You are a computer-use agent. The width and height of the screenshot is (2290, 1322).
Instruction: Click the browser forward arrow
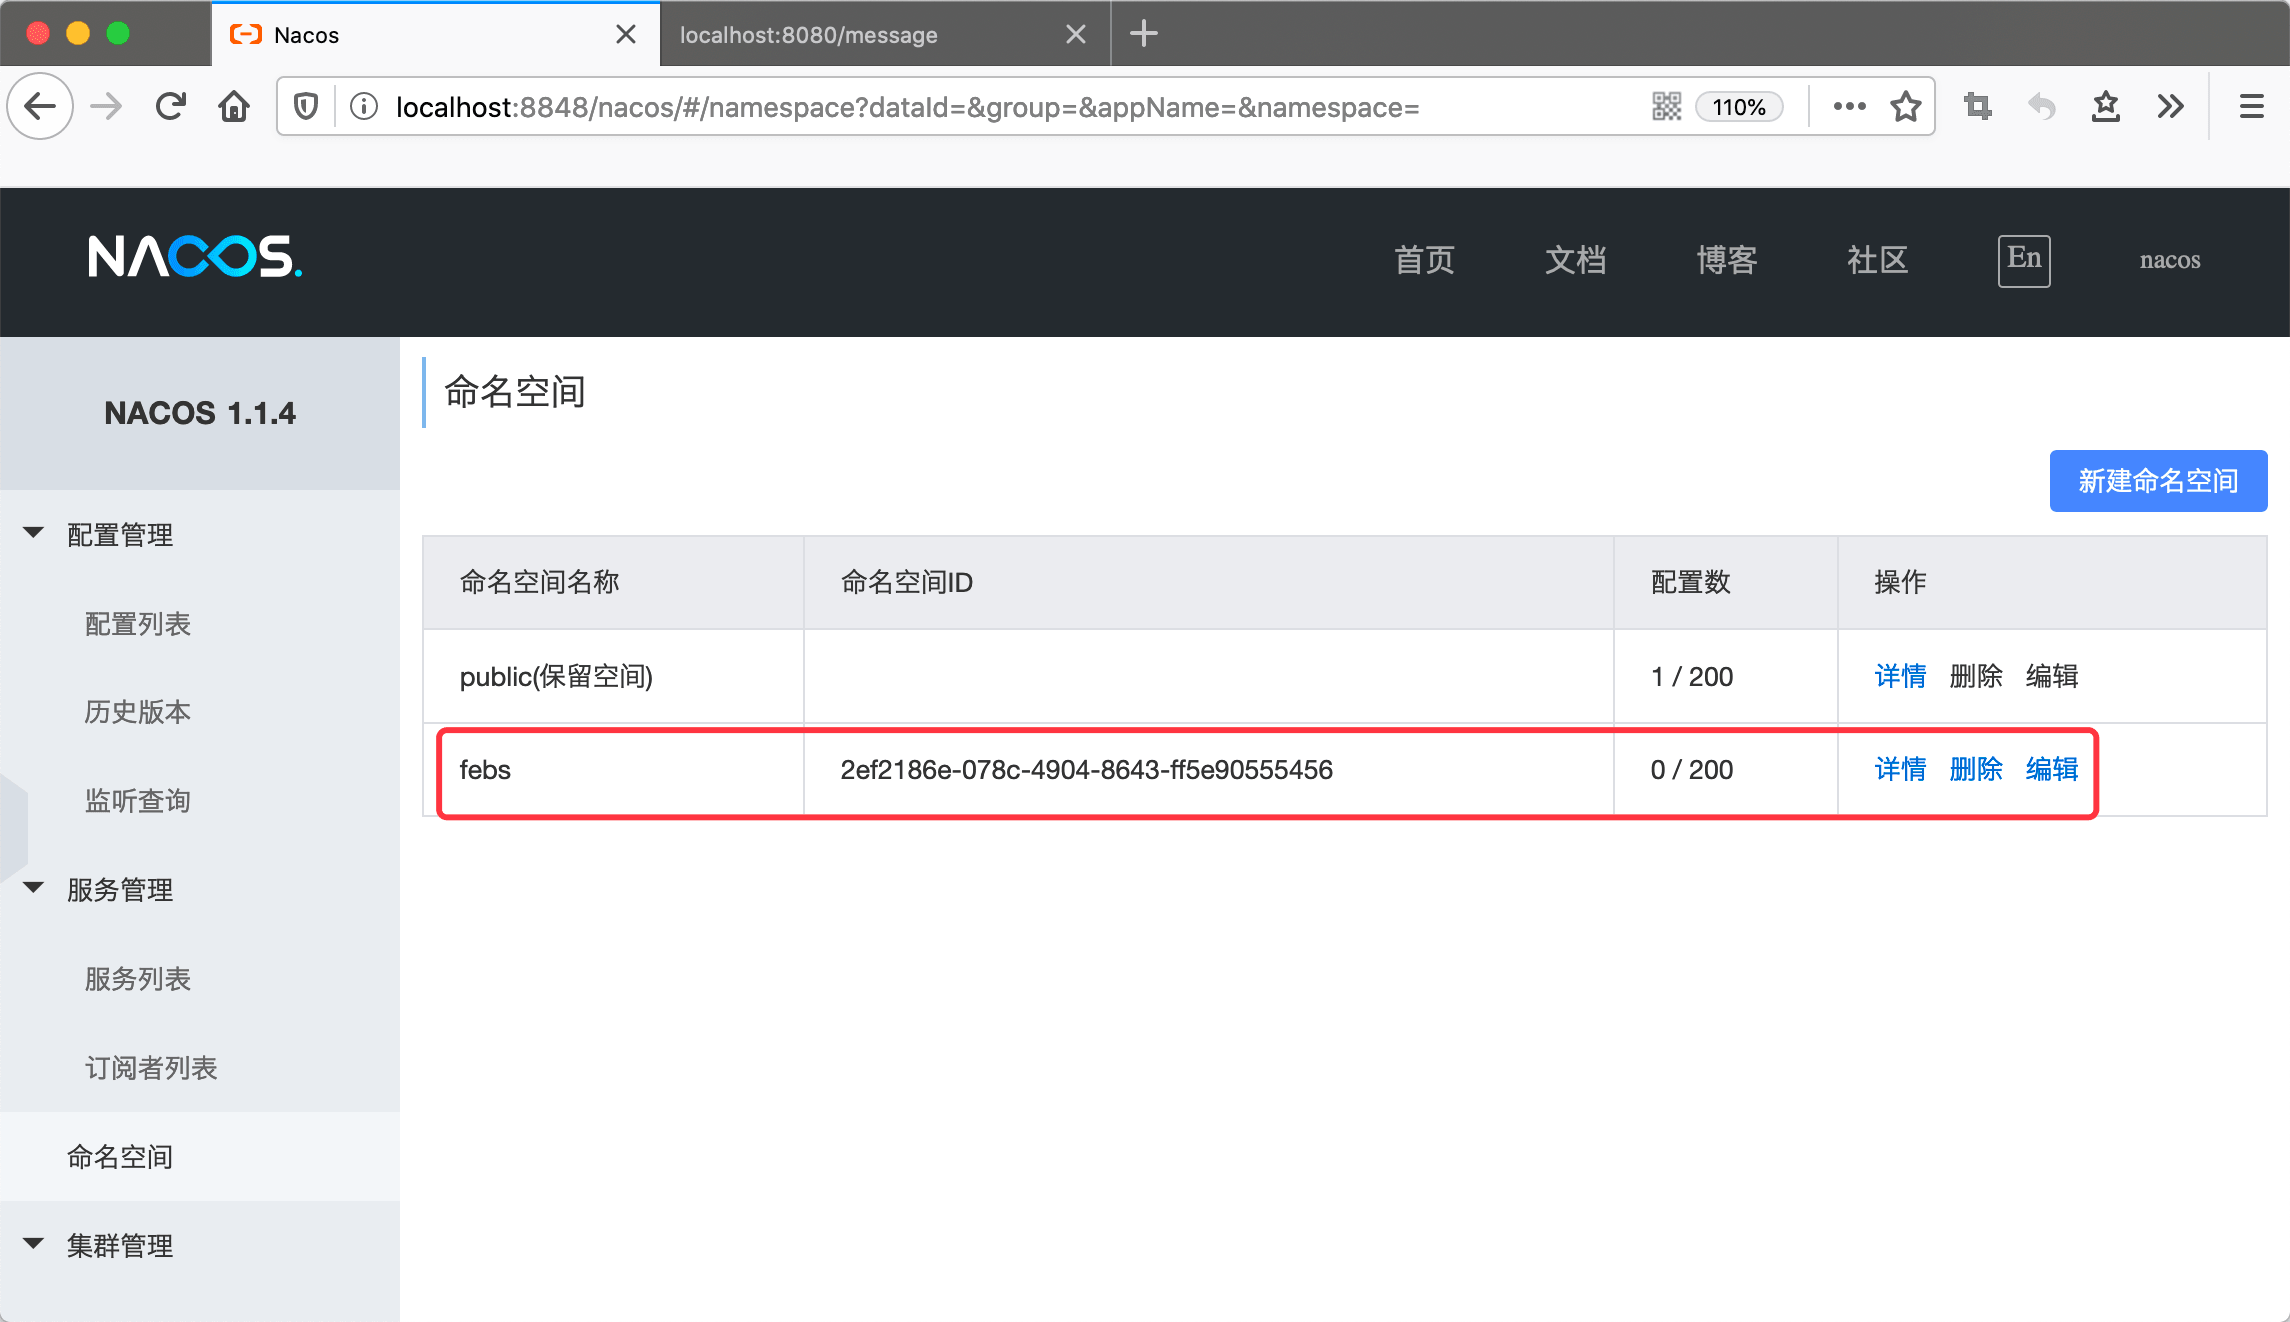105,106
